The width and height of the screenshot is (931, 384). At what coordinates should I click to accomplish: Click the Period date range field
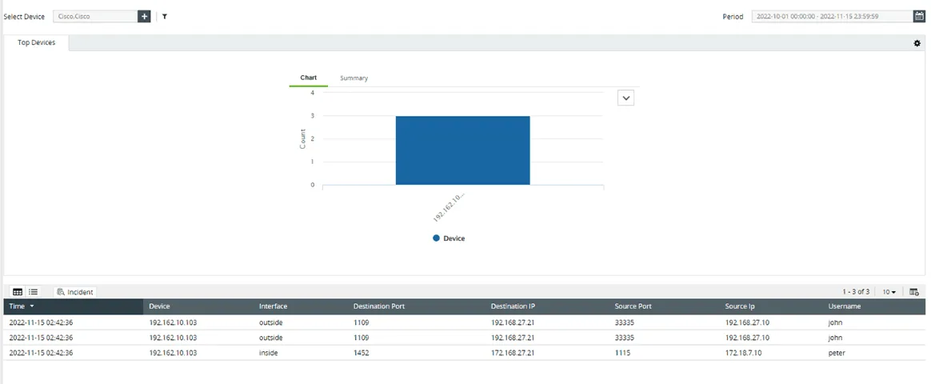tap(832, 17)
